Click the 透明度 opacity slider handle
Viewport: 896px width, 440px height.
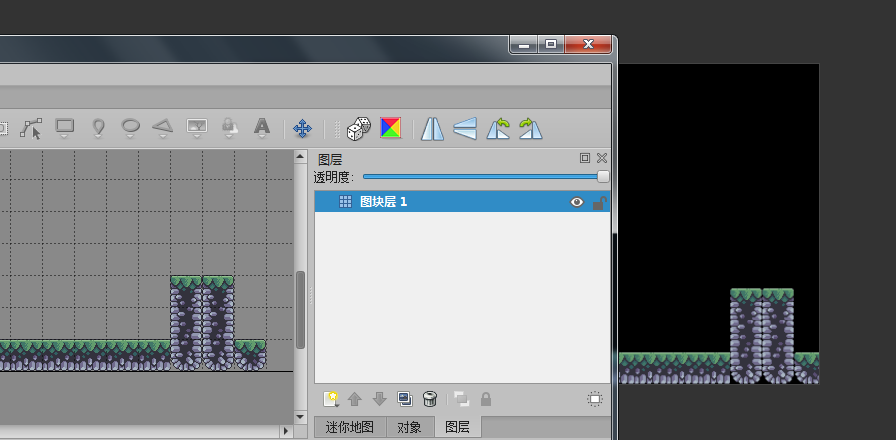point(603,177)
